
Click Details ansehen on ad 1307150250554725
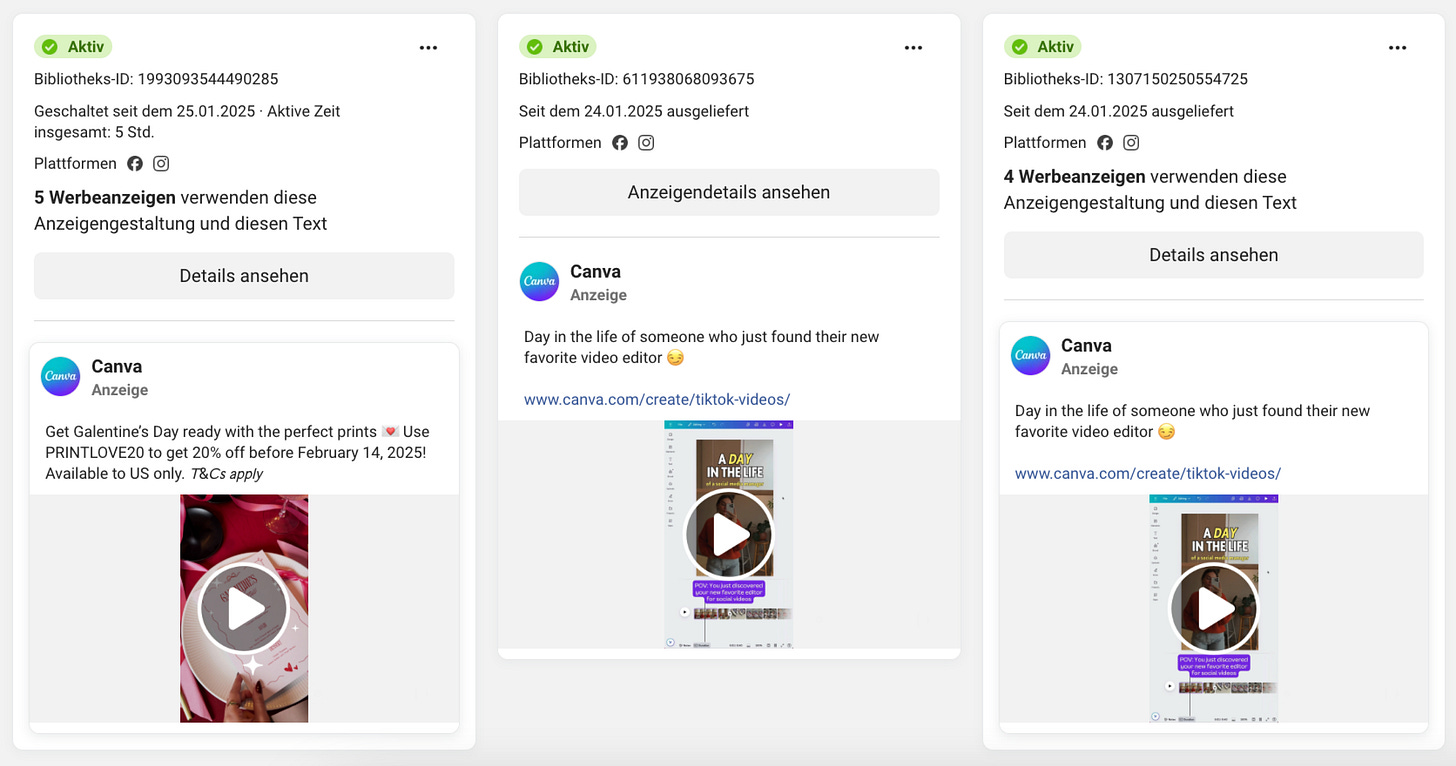click(x=1214, y=255)
